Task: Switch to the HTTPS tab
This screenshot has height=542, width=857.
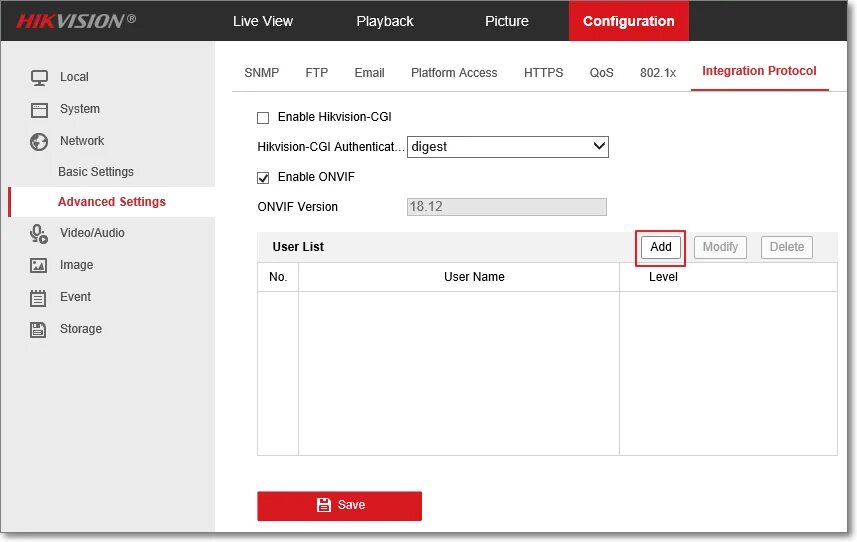Action: (x=543, y=73)
